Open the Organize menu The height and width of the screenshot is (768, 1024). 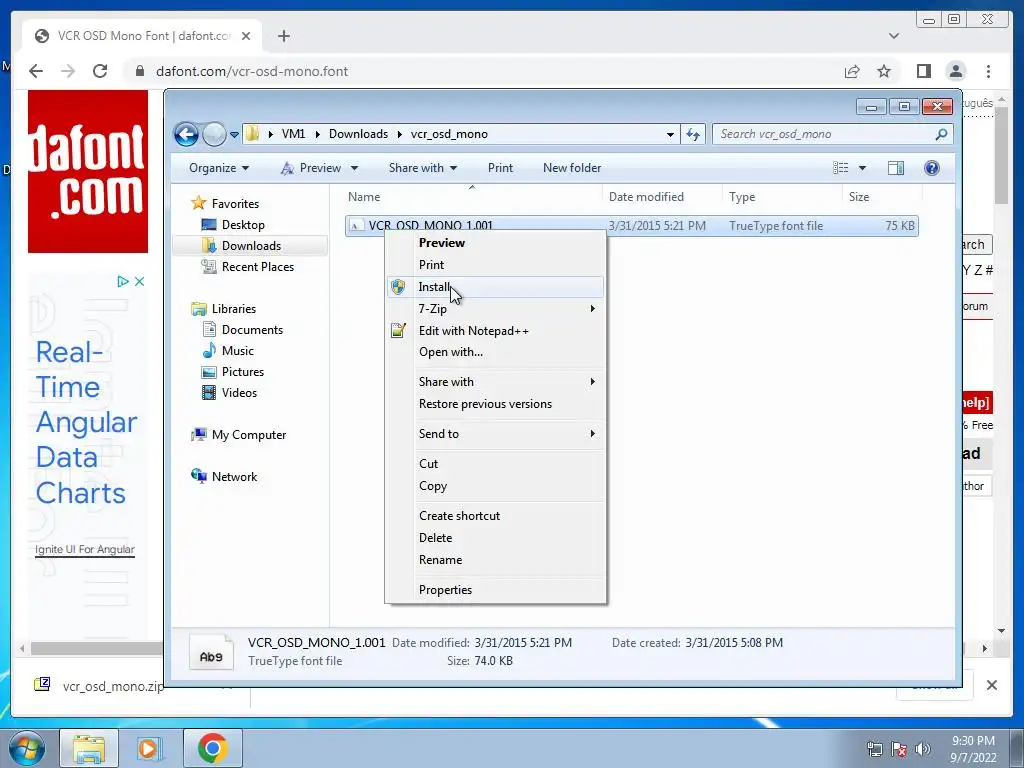219,168
